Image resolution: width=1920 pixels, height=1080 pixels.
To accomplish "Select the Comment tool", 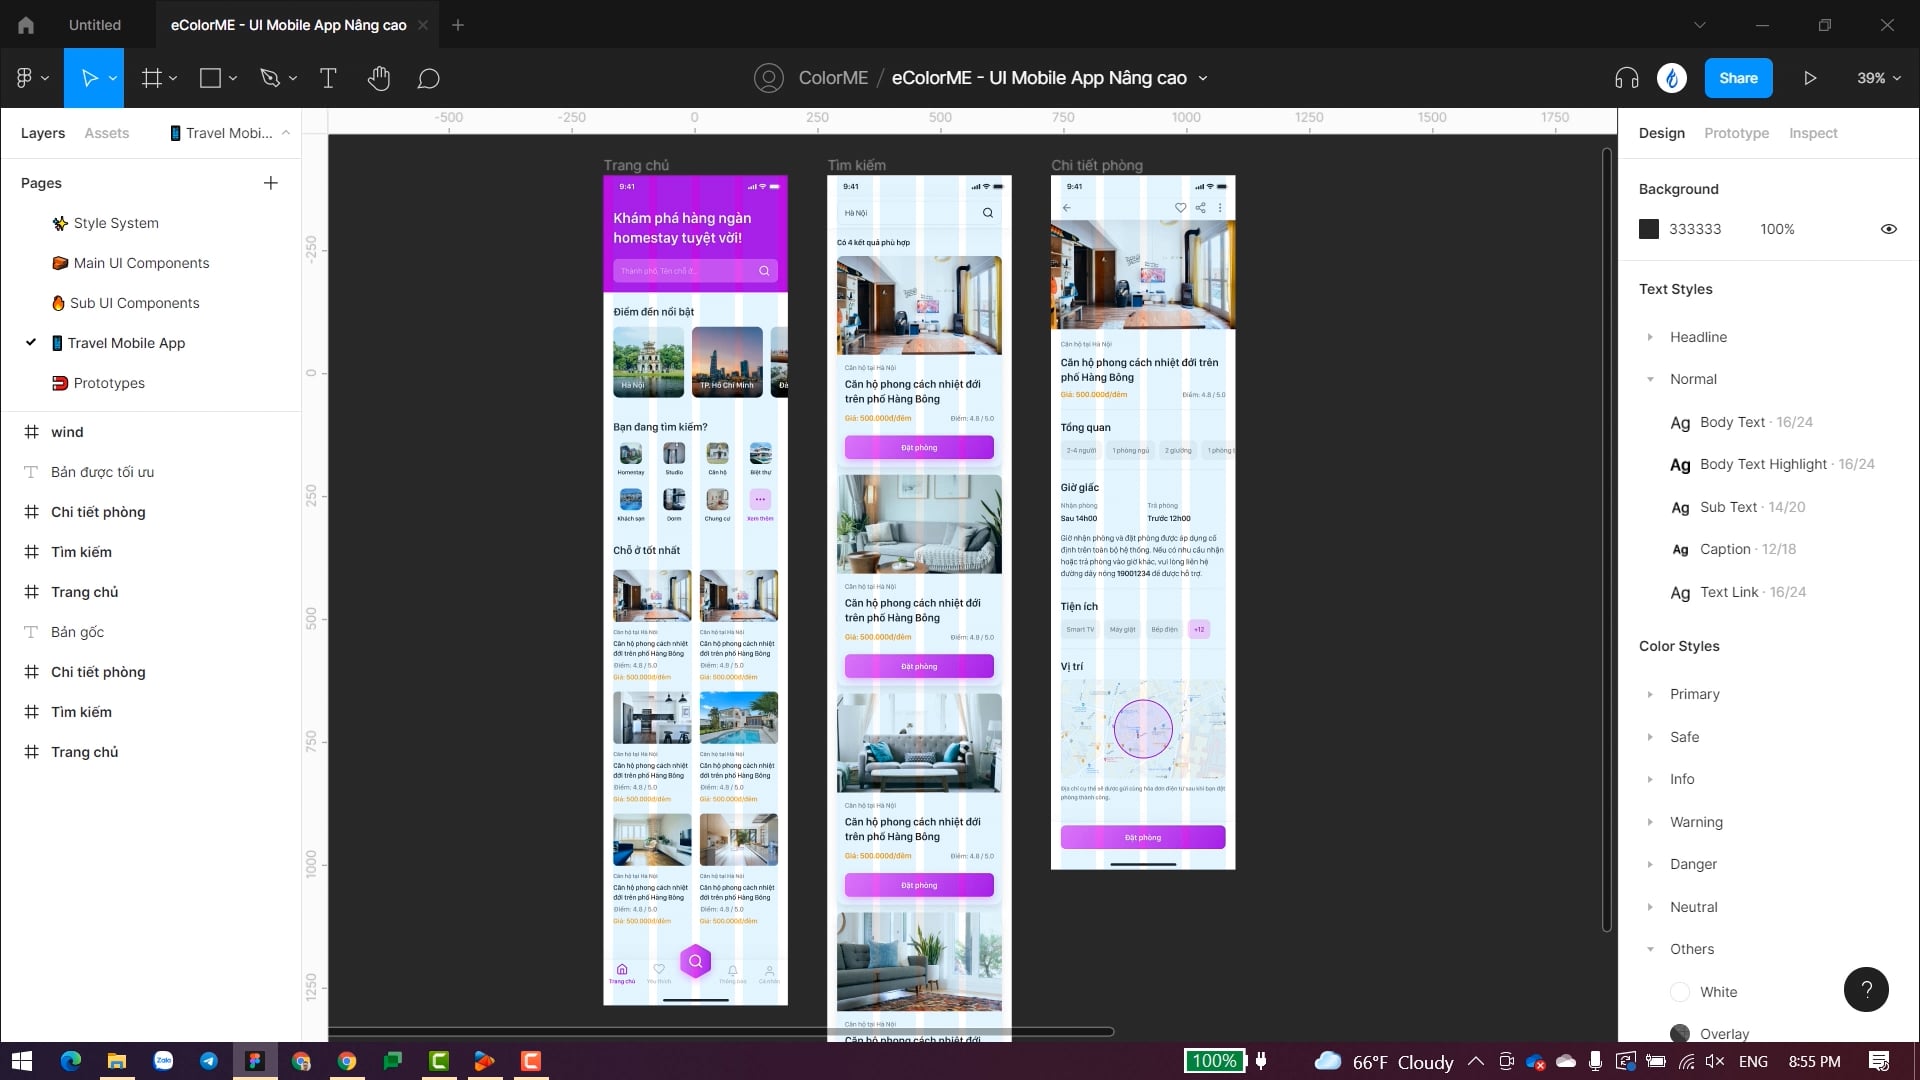I will [x=428, y=78].
